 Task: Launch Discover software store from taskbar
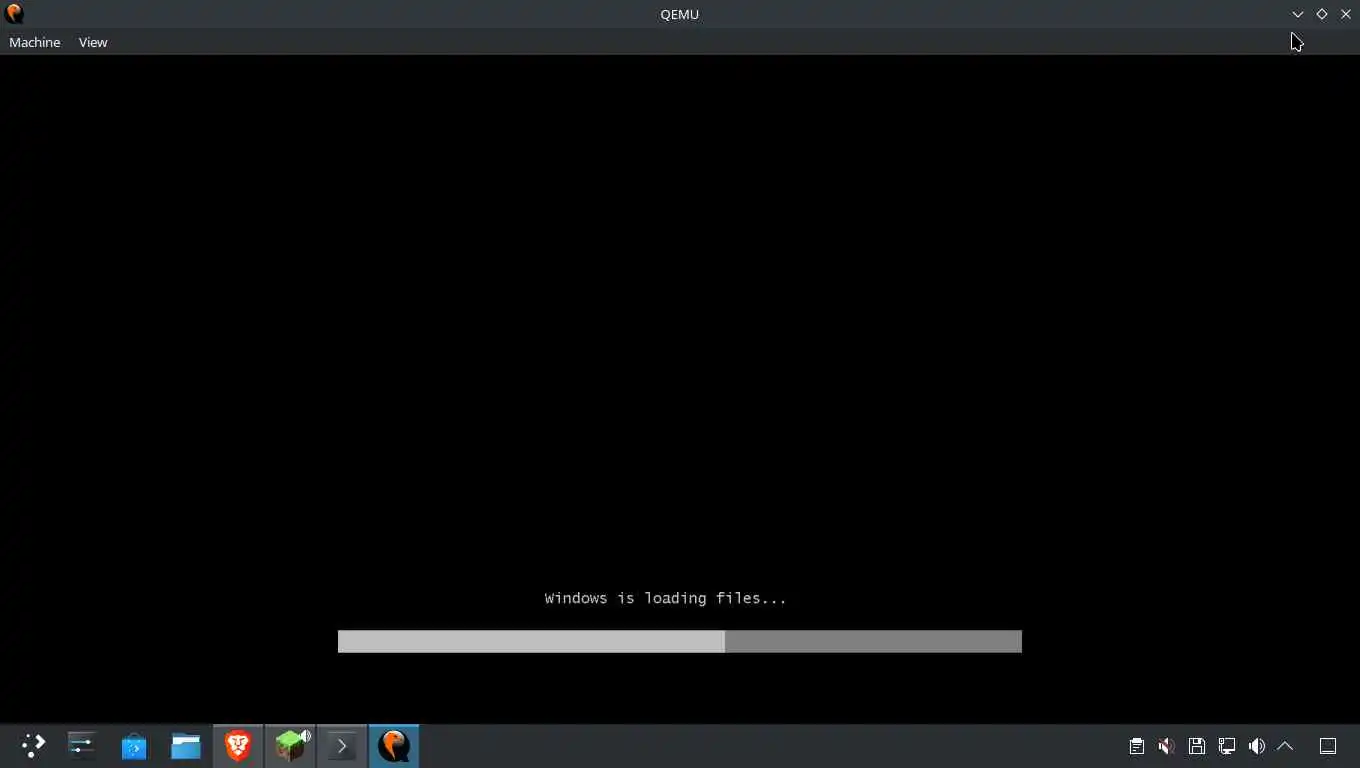pos(134,746)
